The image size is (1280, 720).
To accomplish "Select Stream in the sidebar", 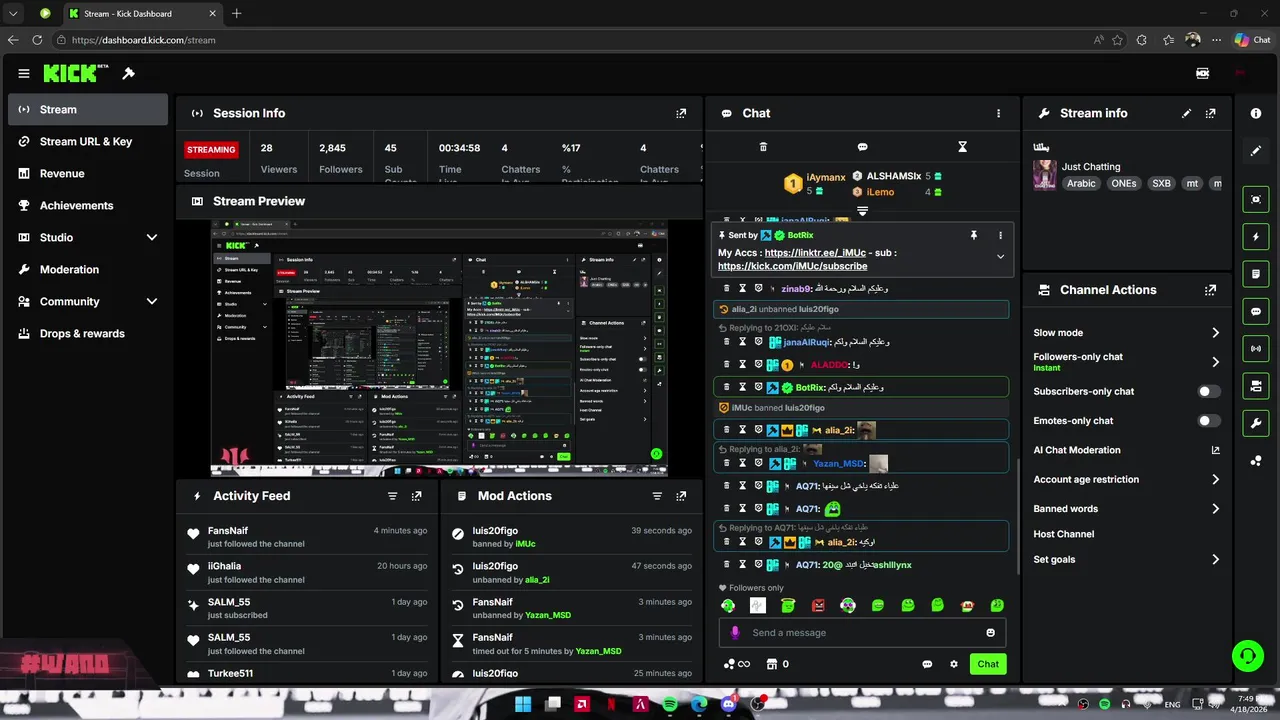I will tap(88, 110).
